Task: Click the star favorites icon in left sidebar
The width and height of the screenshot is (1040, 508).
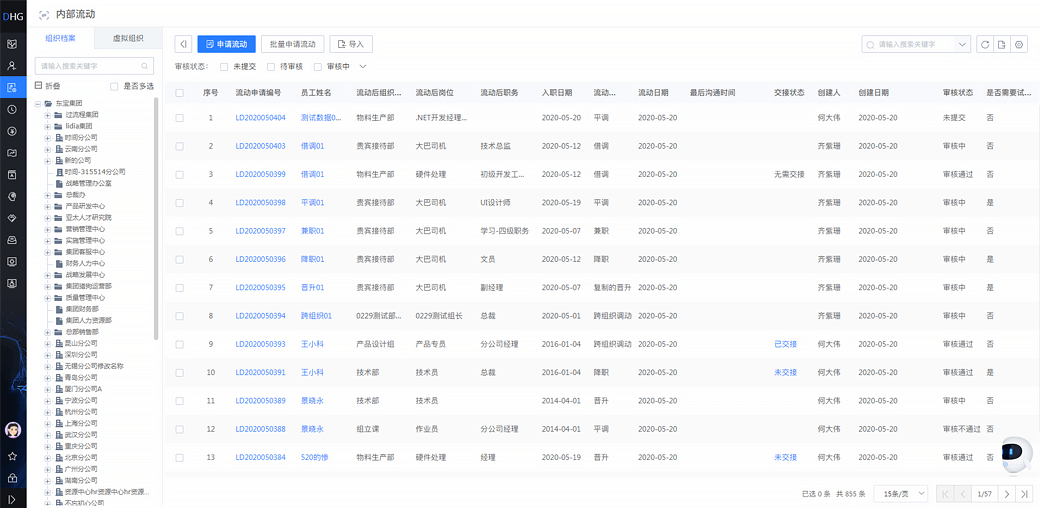Action: tap(12, 456)
